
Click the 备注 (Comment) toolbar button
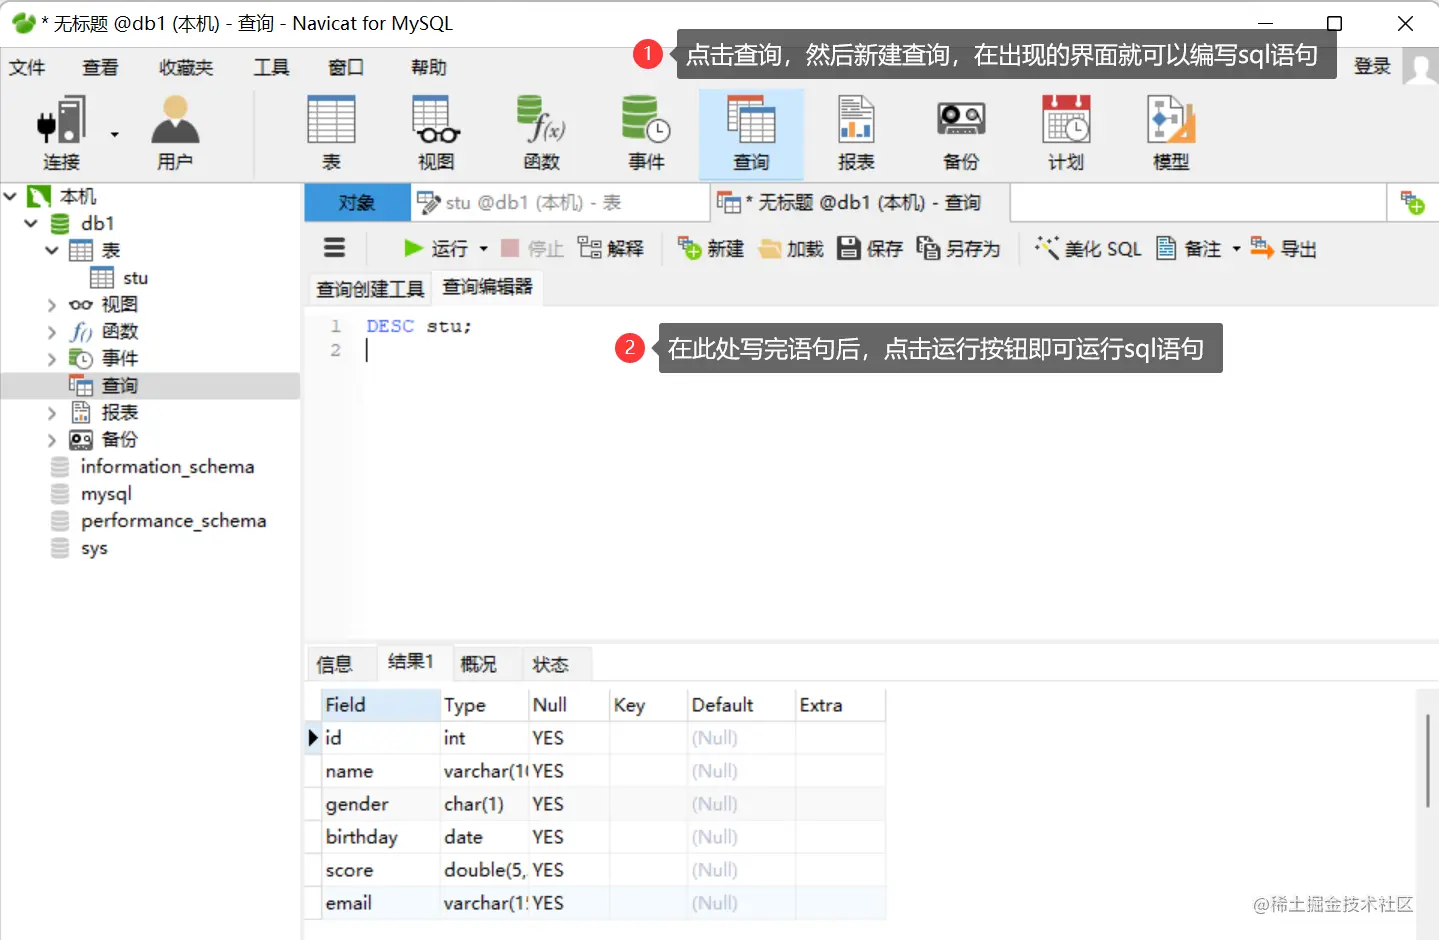point(1189,248)
